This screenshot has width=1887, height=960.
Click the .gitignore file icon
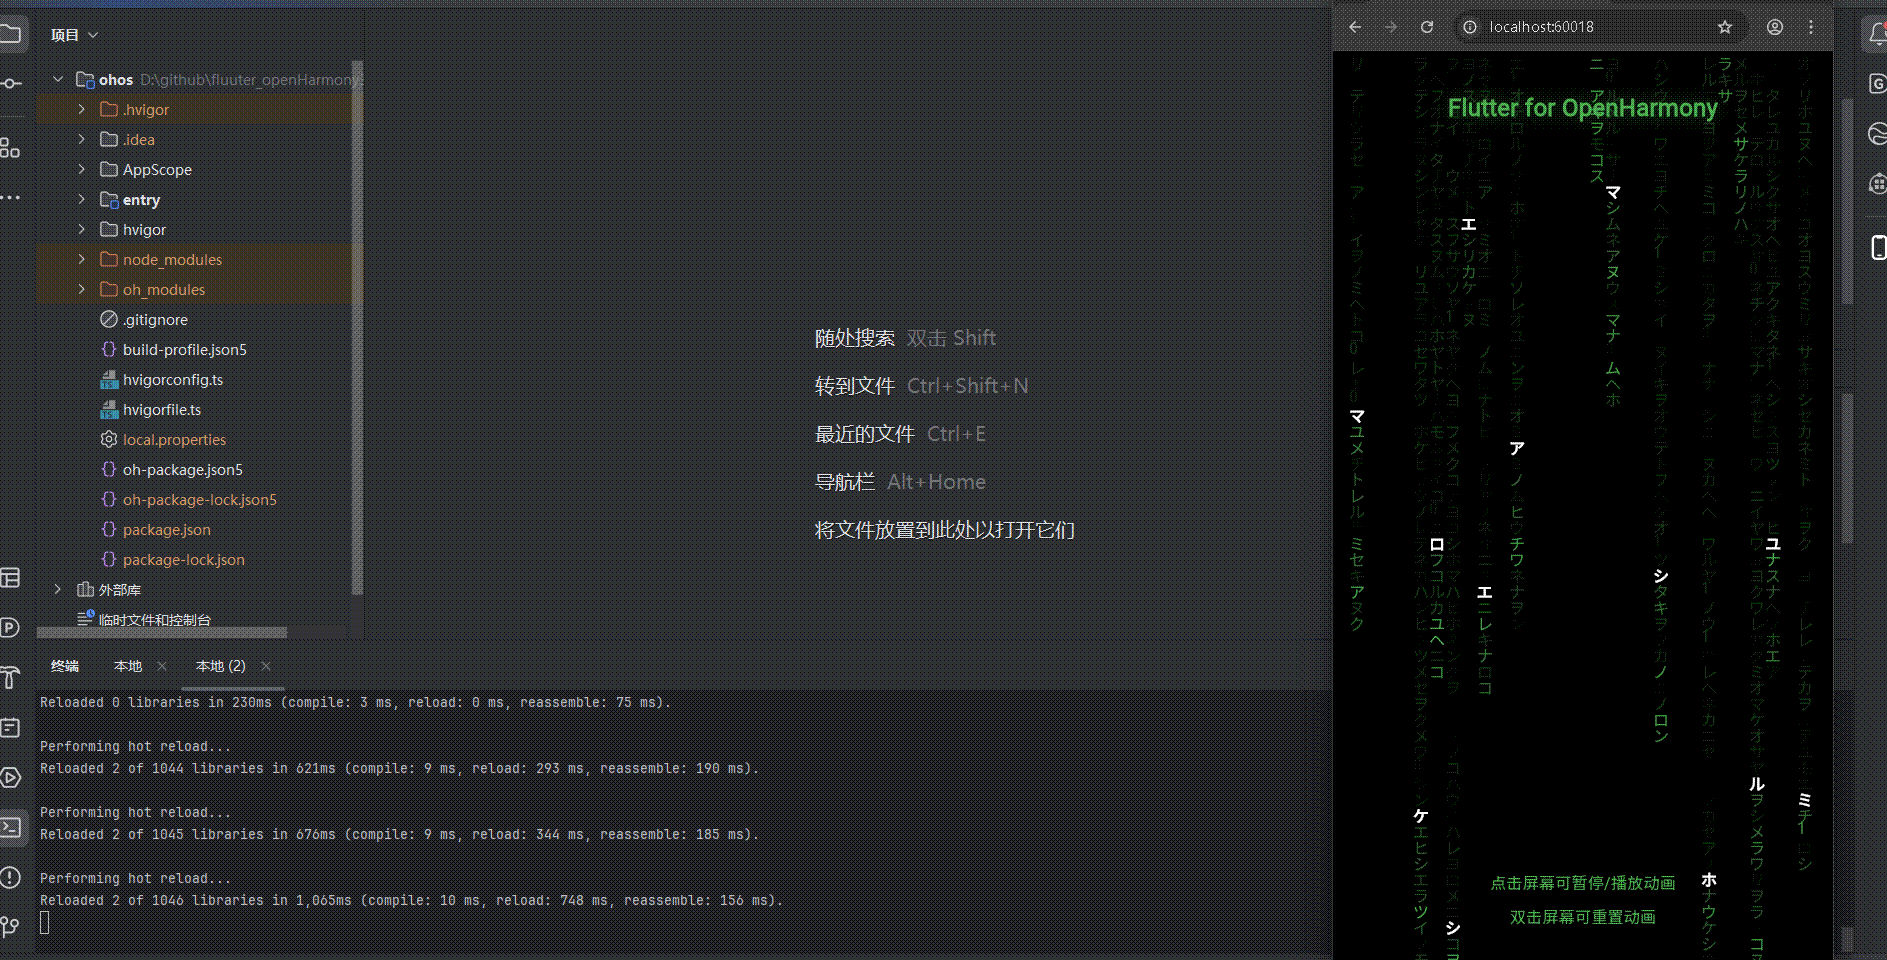click(x=109, y=319)
